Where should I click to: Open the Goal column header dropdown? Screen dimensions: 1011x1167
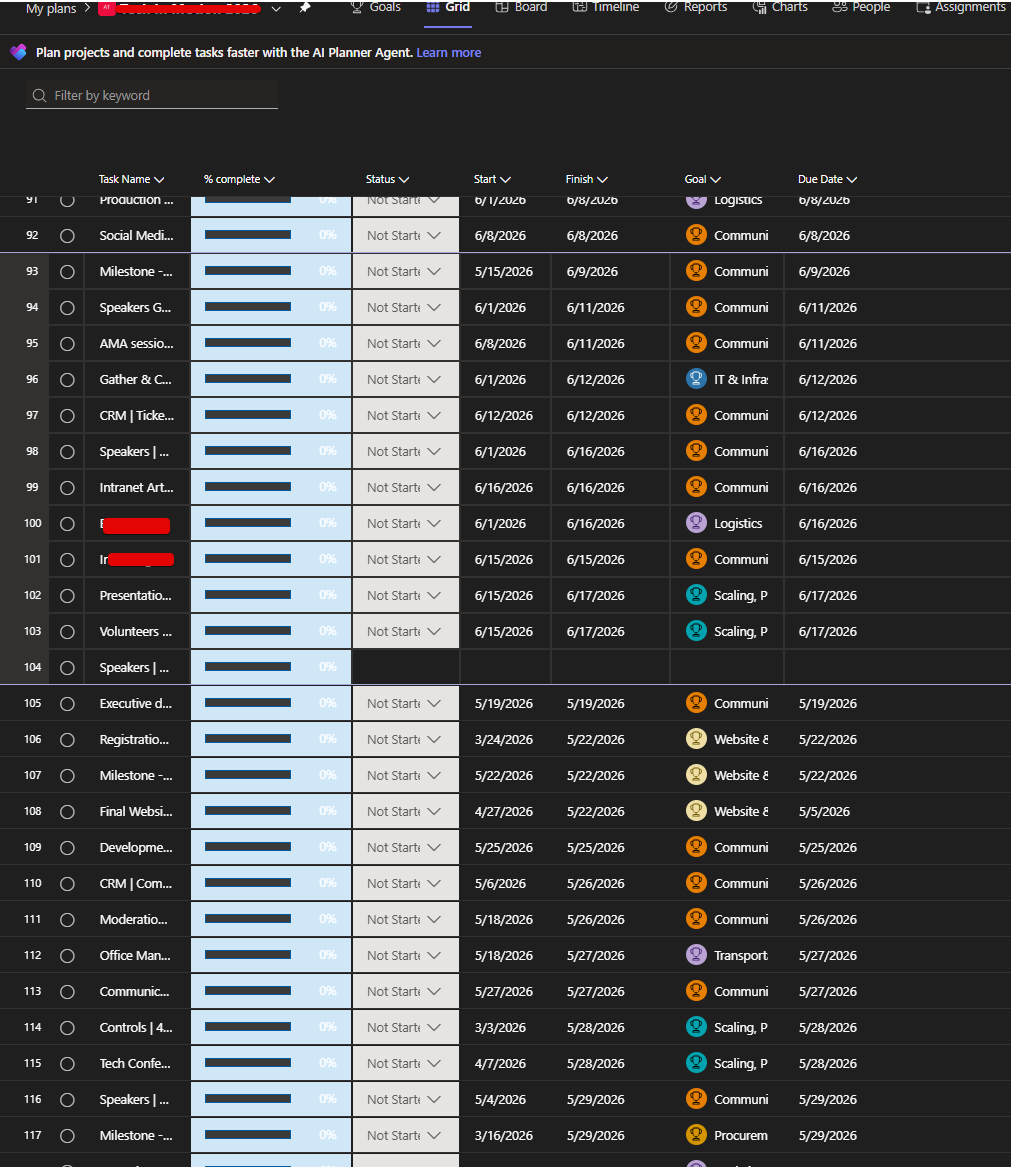pyautogui.click(x=703, y=179)
